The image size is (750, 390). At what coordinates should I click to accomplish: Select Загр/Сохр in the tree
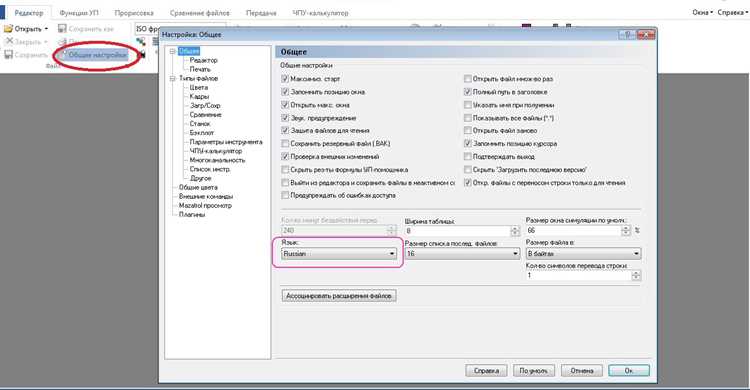(205, 106)
